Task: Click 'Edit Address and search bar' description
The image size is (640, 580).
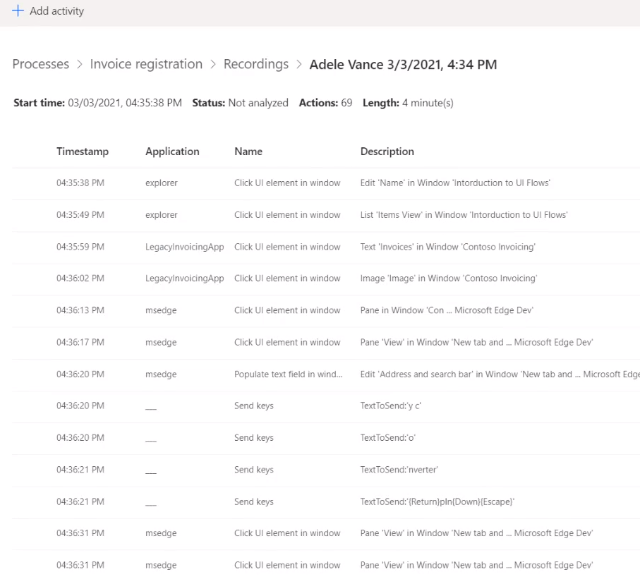Action: 500,374
